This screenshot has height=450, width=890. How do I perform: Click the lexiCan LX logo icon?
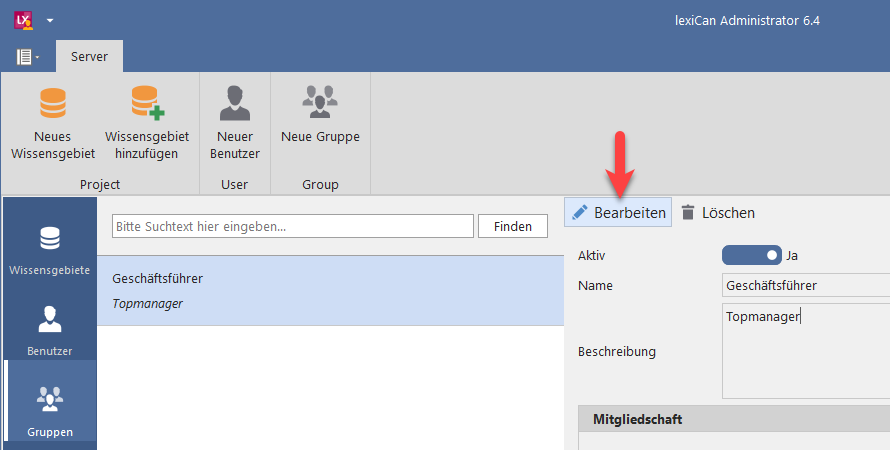pos(22,20)
